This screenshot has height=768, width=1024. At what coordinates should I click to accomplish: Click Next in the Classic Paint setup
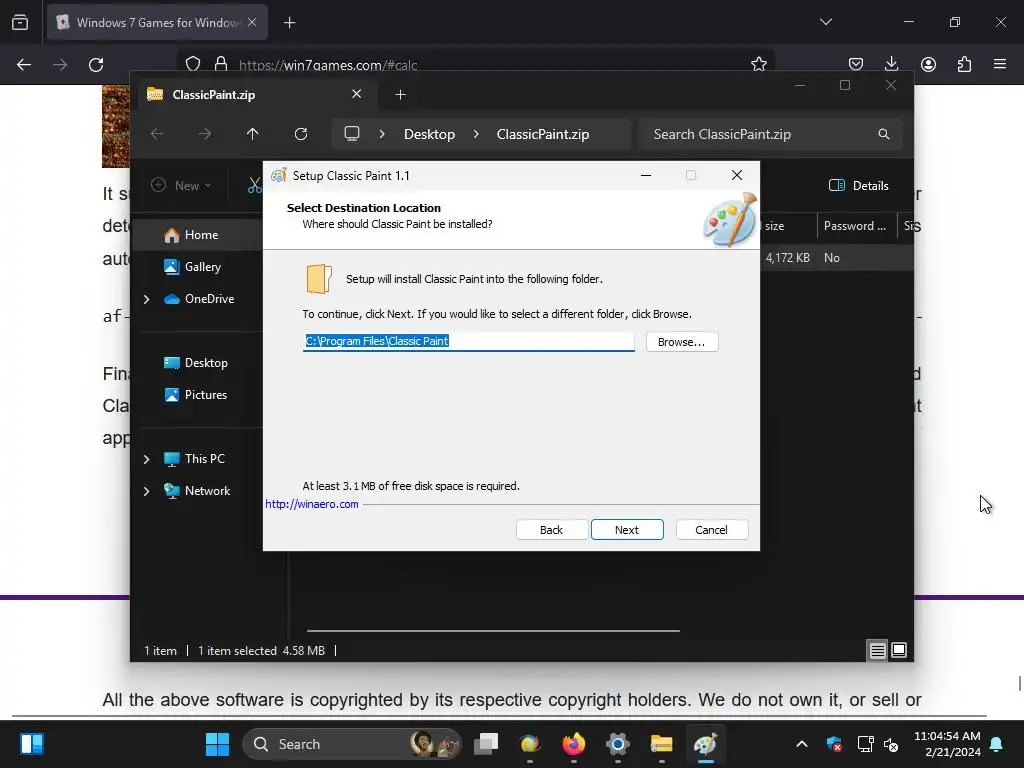[x=627, y=530]
